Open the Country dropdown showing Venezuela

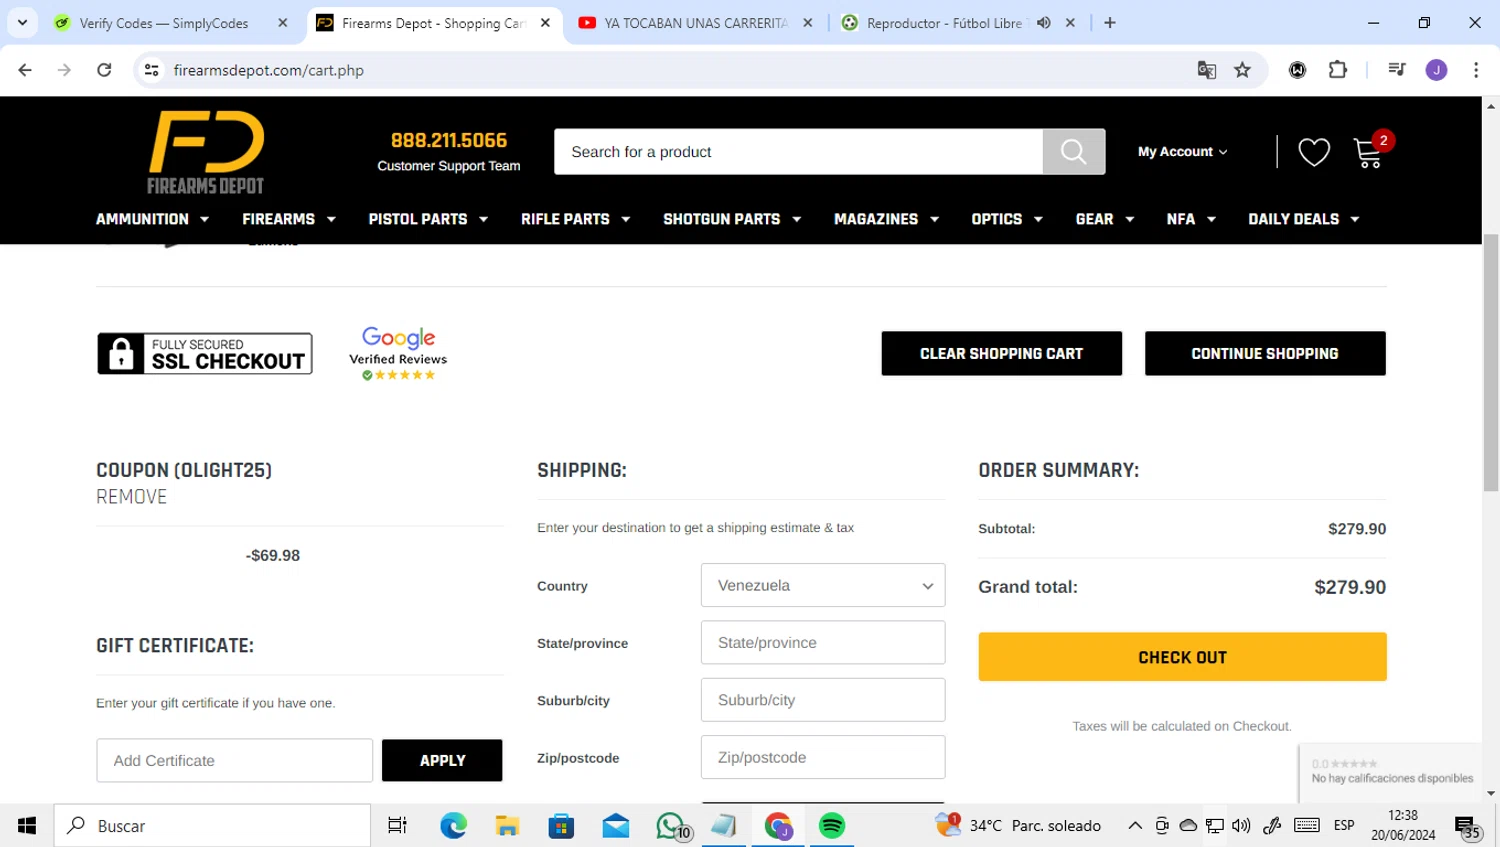point(823,586)
